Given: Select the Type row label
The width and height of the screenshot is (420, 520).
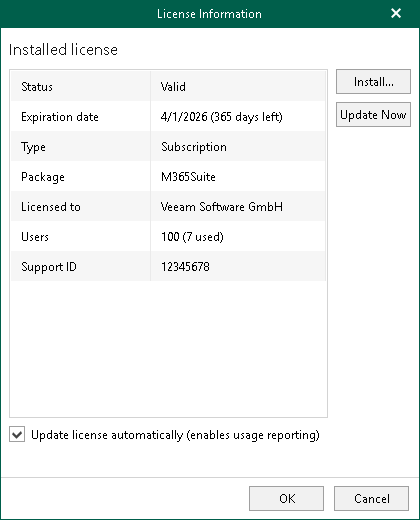Looking at the screenshot, I should 33,147.
